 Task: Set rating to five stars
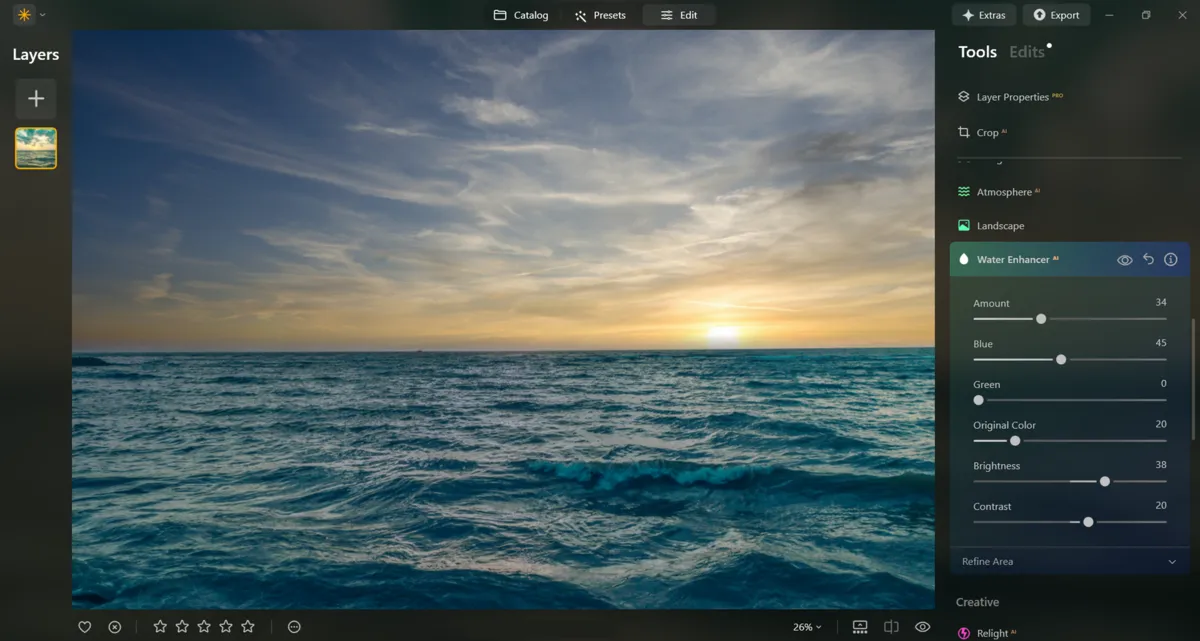248,627
